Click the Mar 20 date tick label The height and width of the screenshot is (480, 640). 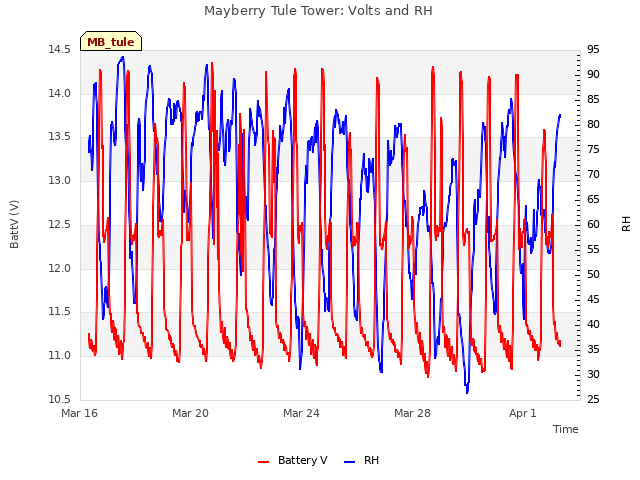(190, 413)
